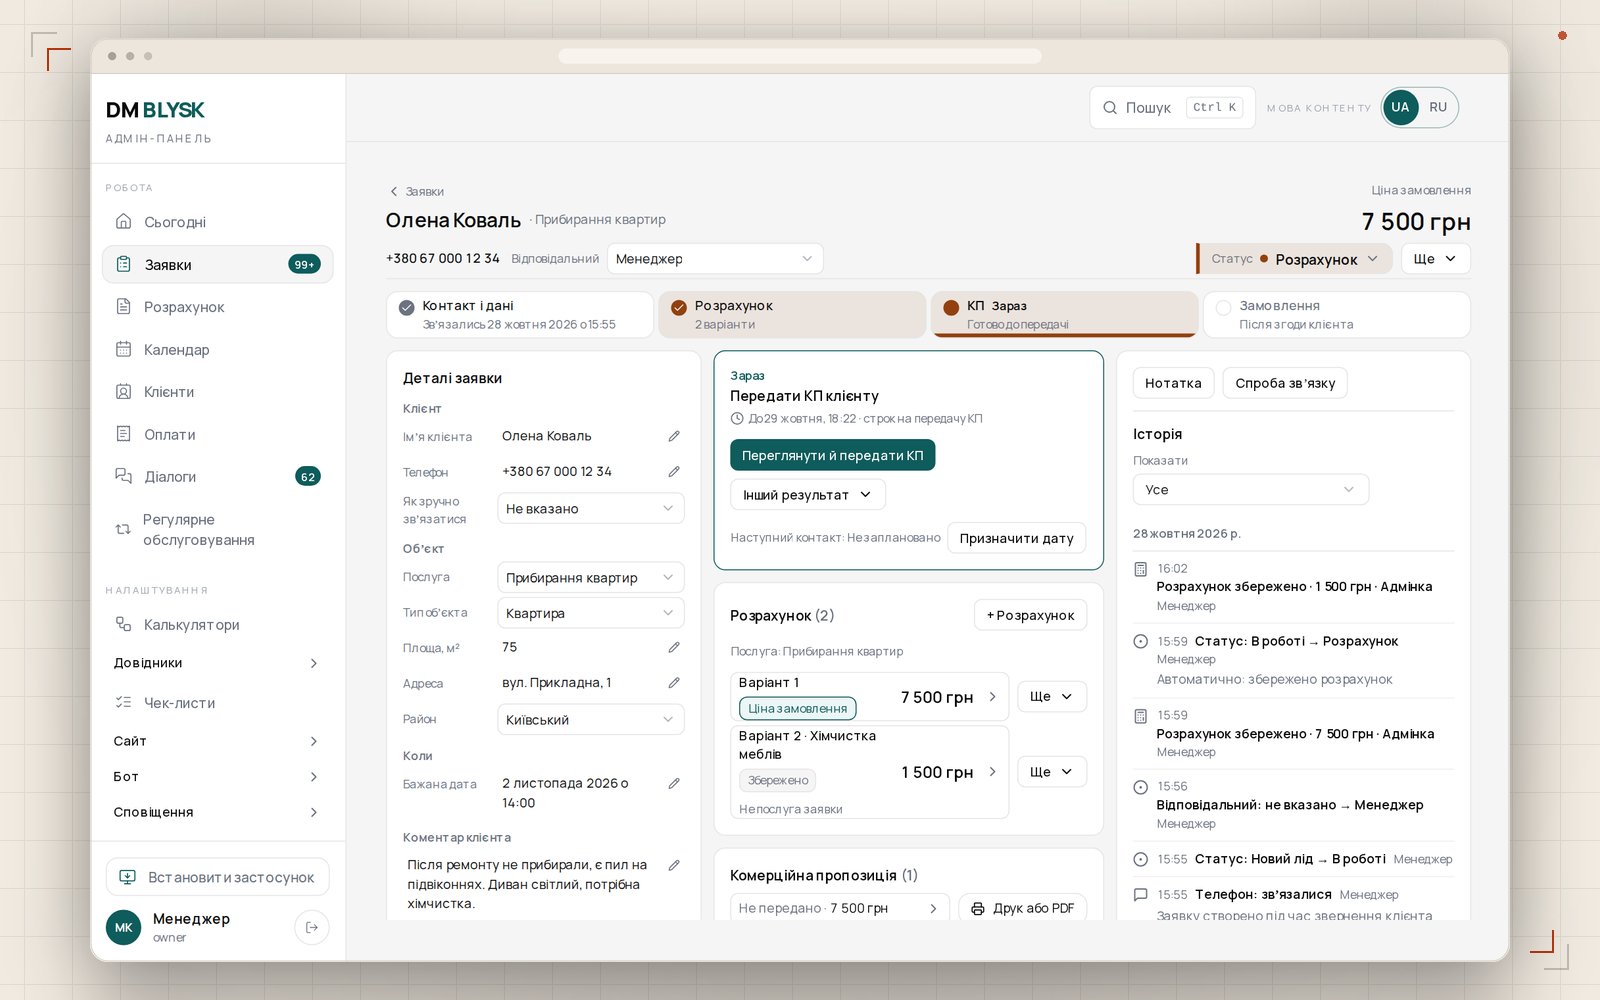Go to Календар in the sidebar
The image size is (1600, 1000).
point(217,349)
